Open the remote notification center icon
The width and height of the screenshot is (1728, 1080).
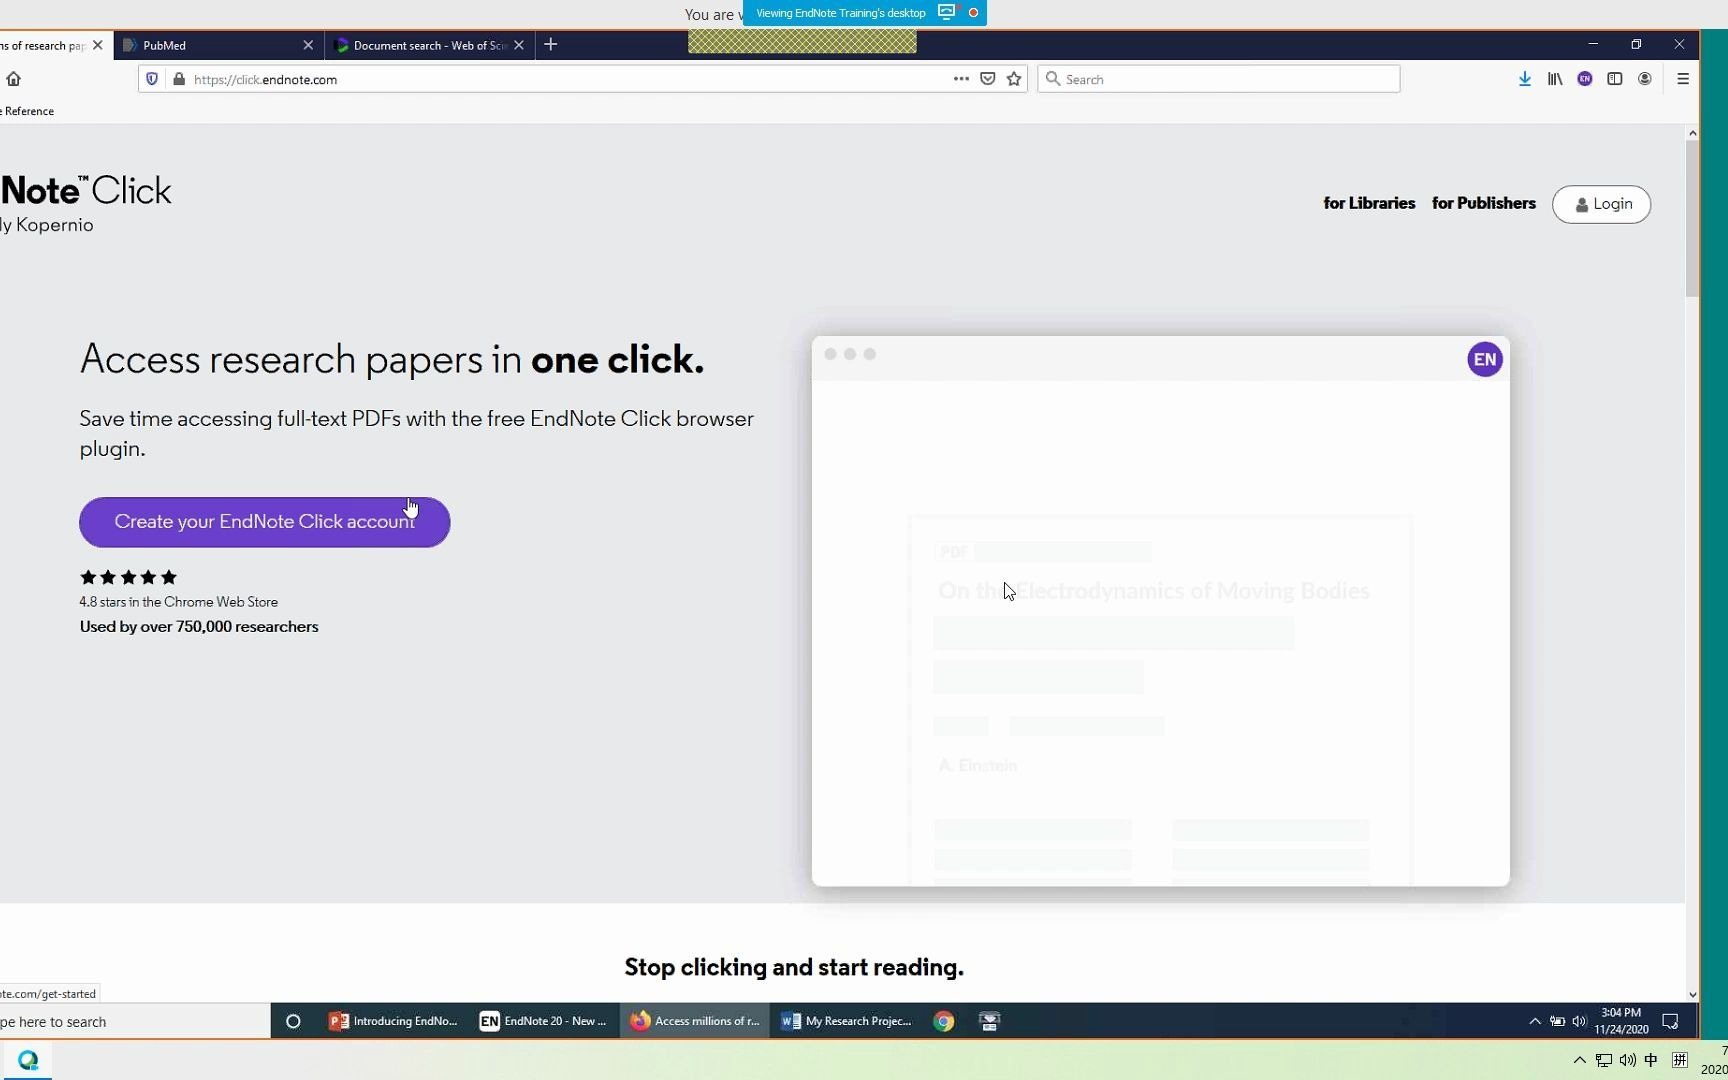coord(1670,1021)
